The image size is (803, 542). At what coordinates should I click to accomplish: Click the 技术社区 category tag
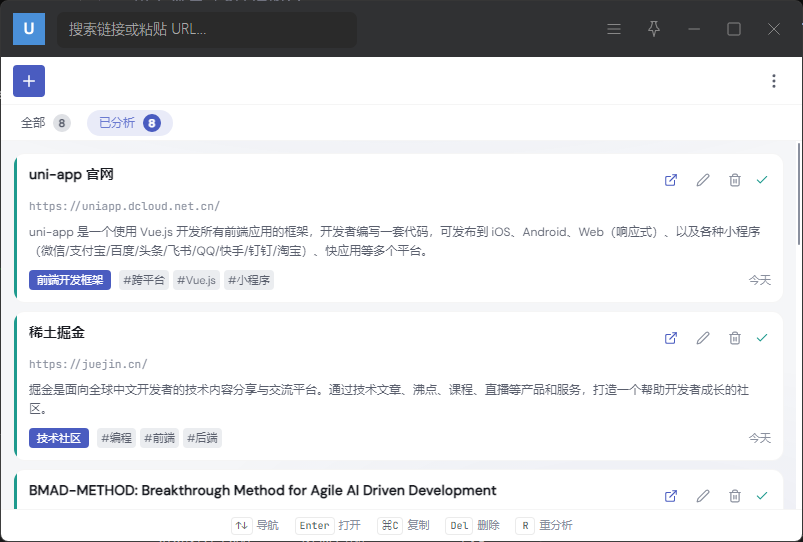click(x=59, y=438)
